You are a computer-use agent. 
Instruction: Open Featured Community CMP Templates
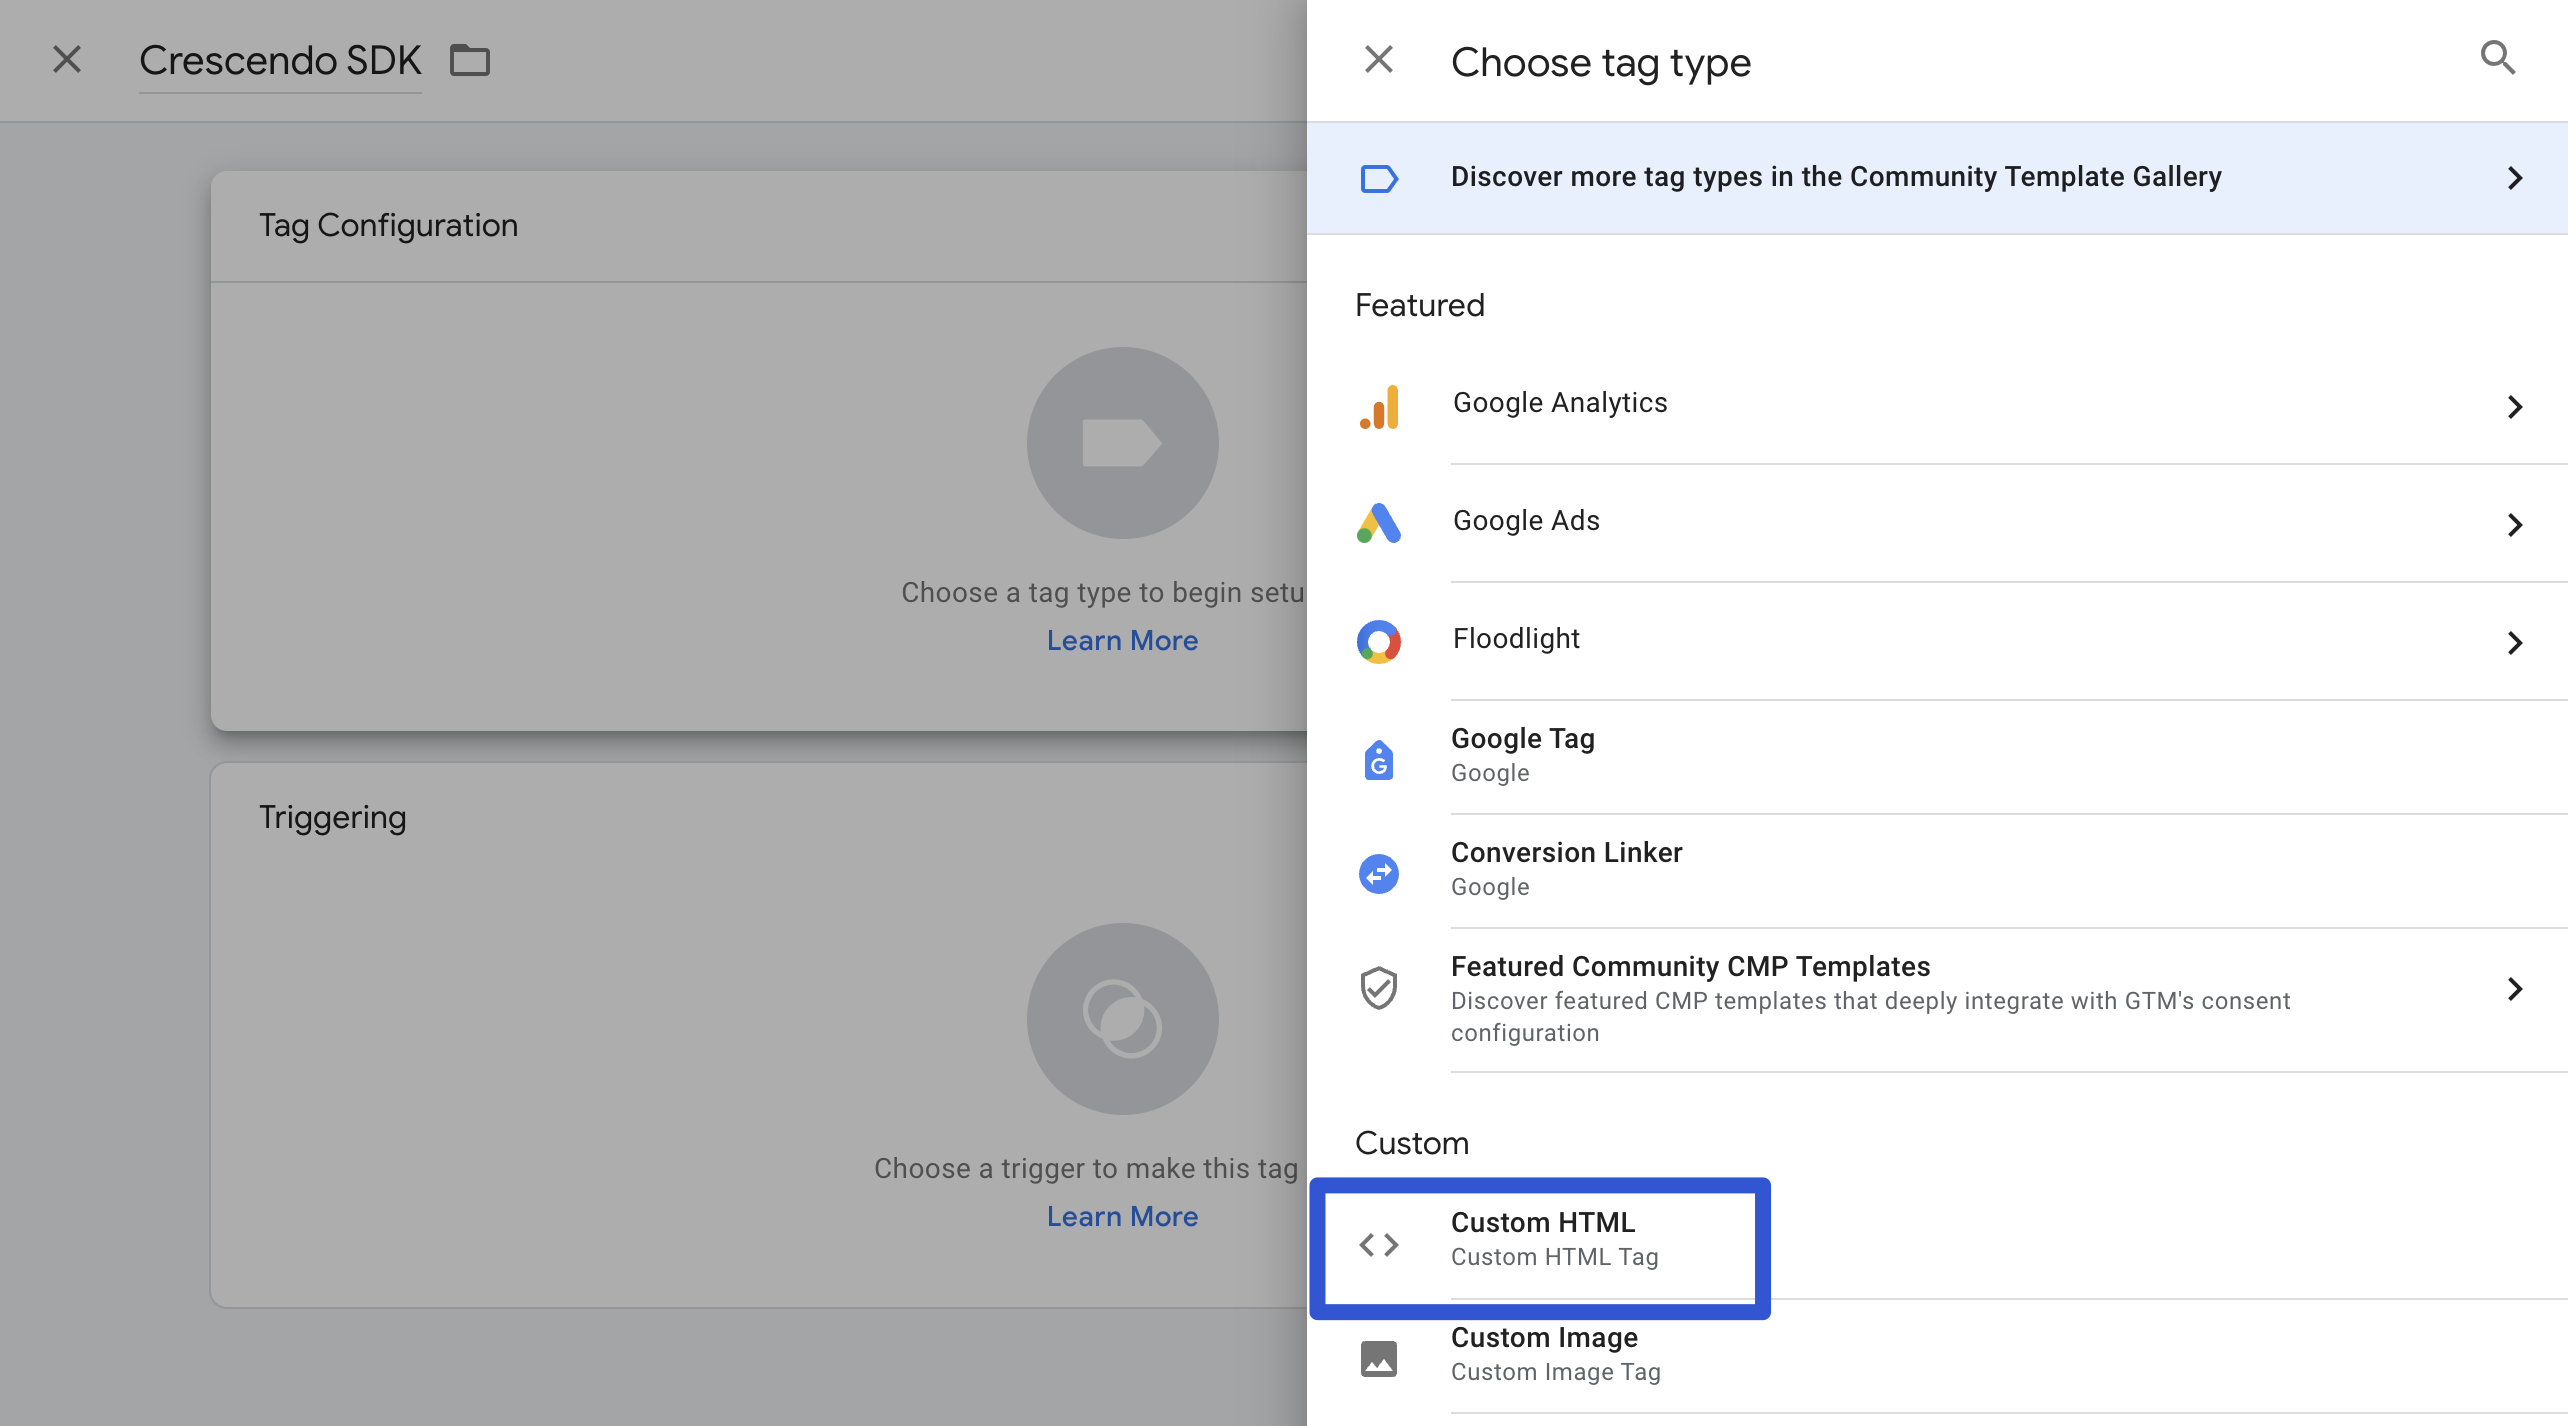(1937, 1000)
